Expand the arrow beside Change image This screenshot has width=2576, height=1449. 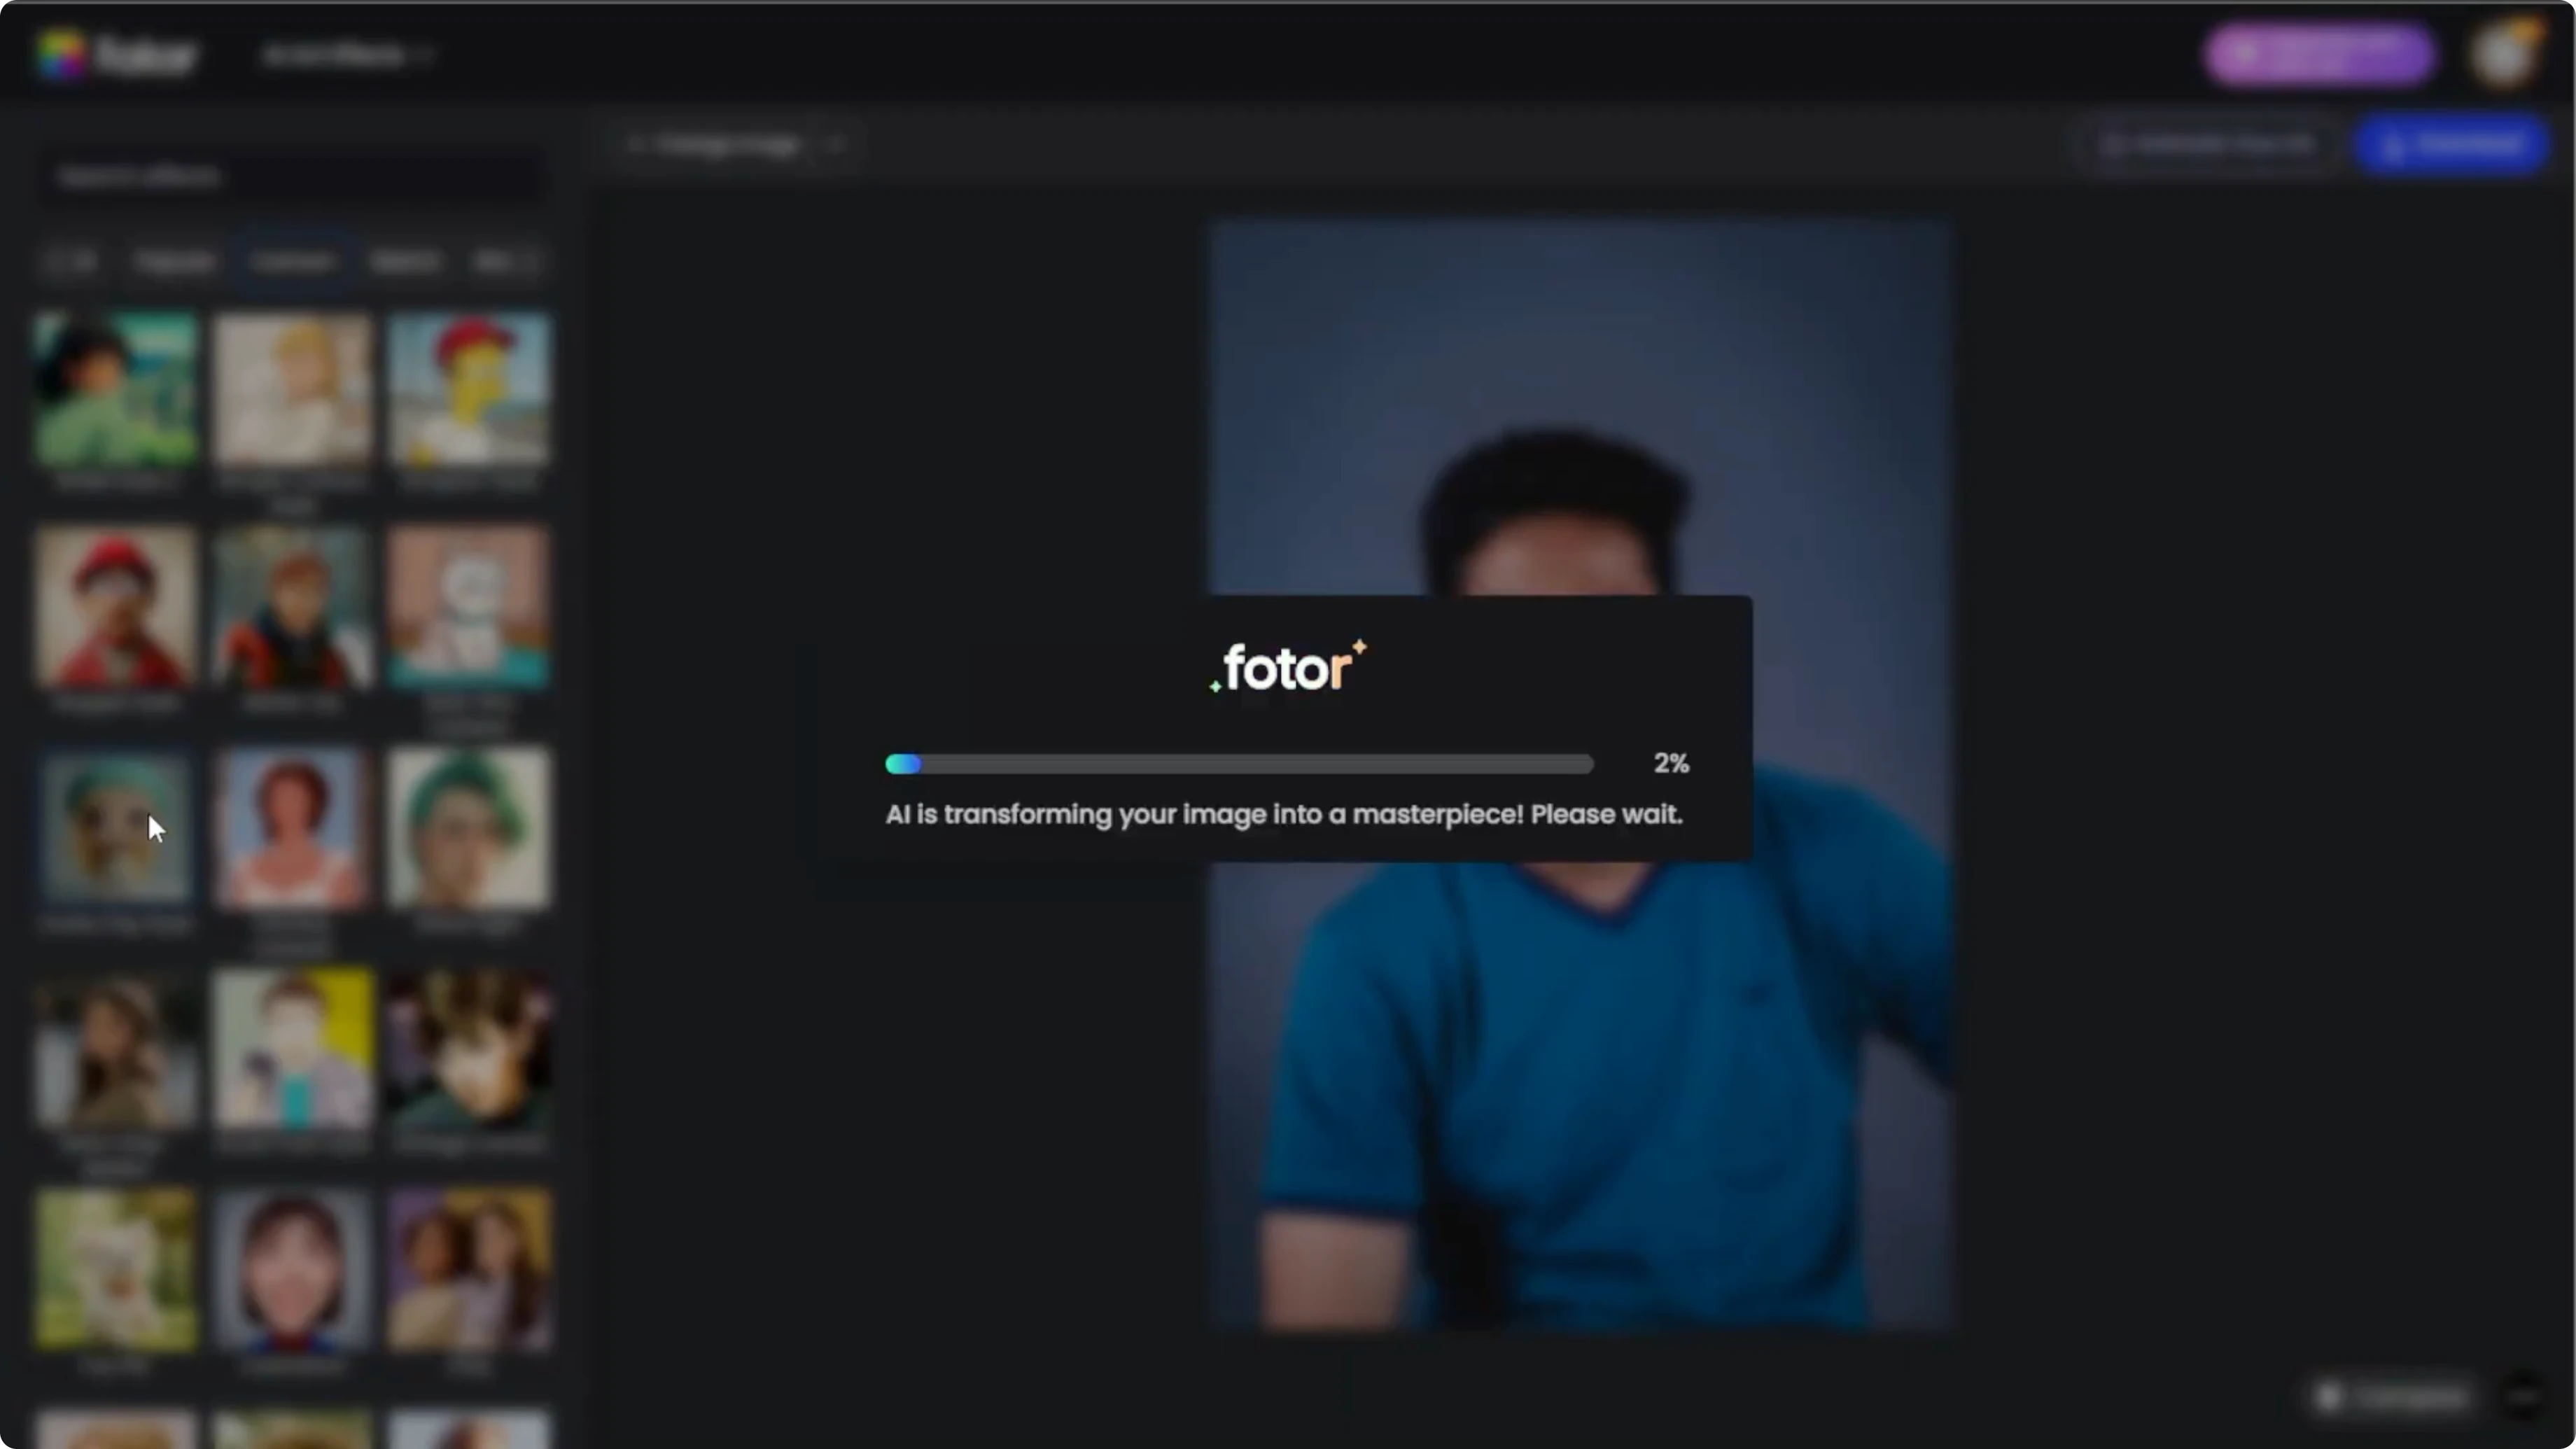click(x=836, y=146)
